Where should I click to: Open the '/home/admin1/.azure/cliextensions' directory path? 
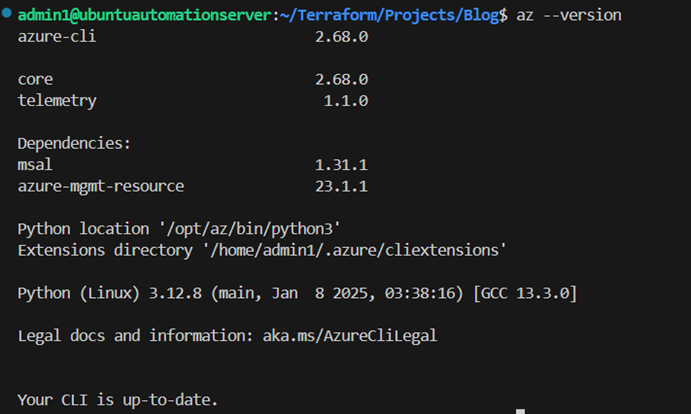pos(354,250)
